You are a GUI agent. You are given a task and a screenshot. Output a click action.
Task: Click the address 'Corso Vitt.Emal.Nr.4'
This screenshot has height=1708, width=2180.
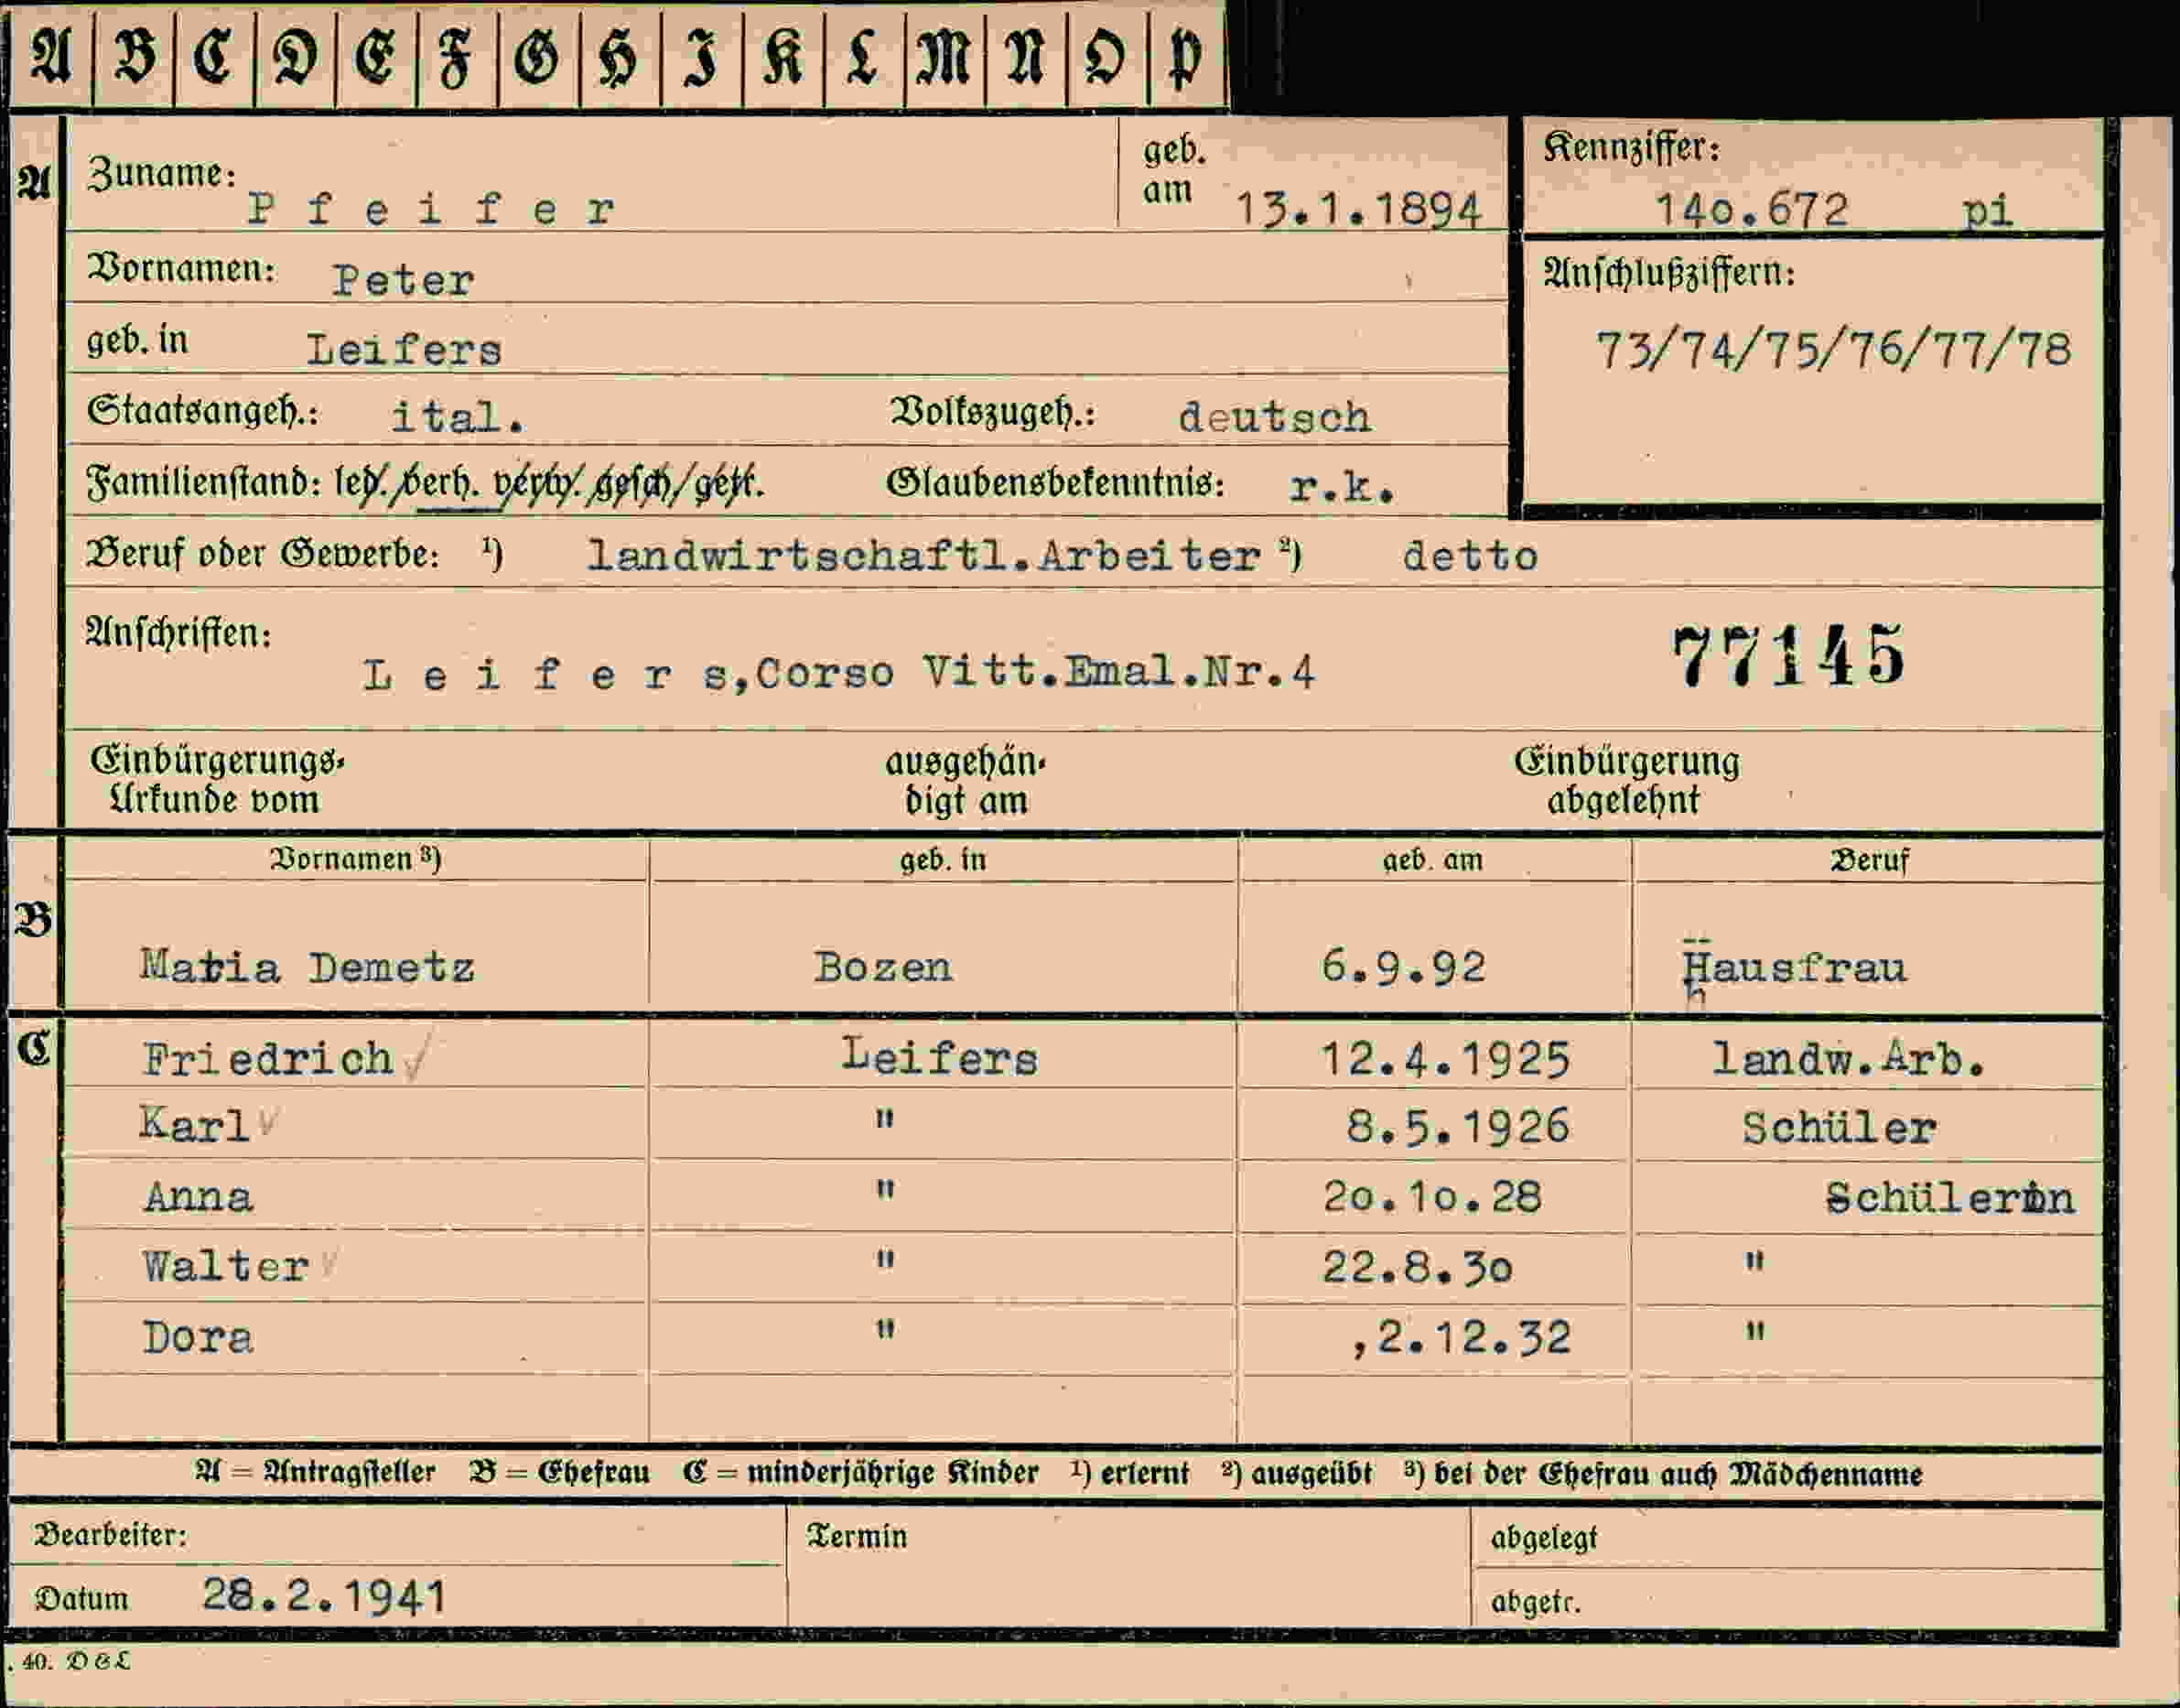click(1035, 672)
